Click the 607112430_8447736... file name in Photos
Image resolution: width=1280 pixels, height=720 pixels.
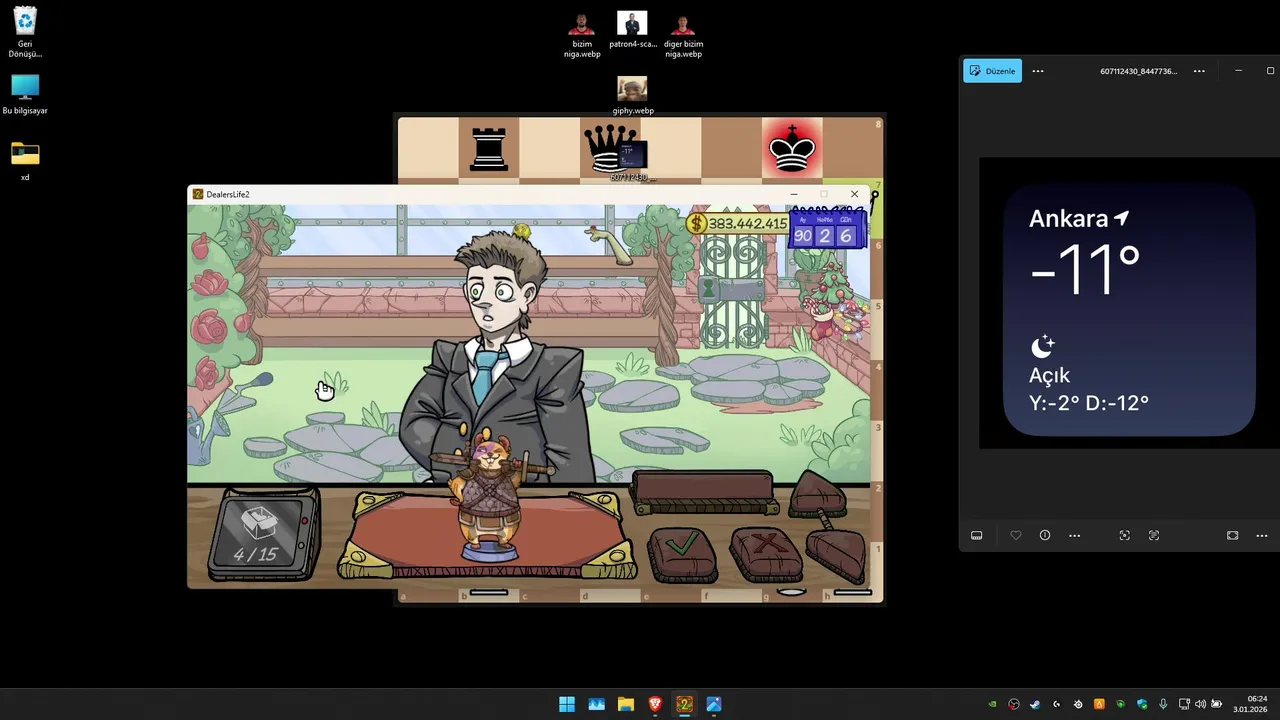point(1138,71)
